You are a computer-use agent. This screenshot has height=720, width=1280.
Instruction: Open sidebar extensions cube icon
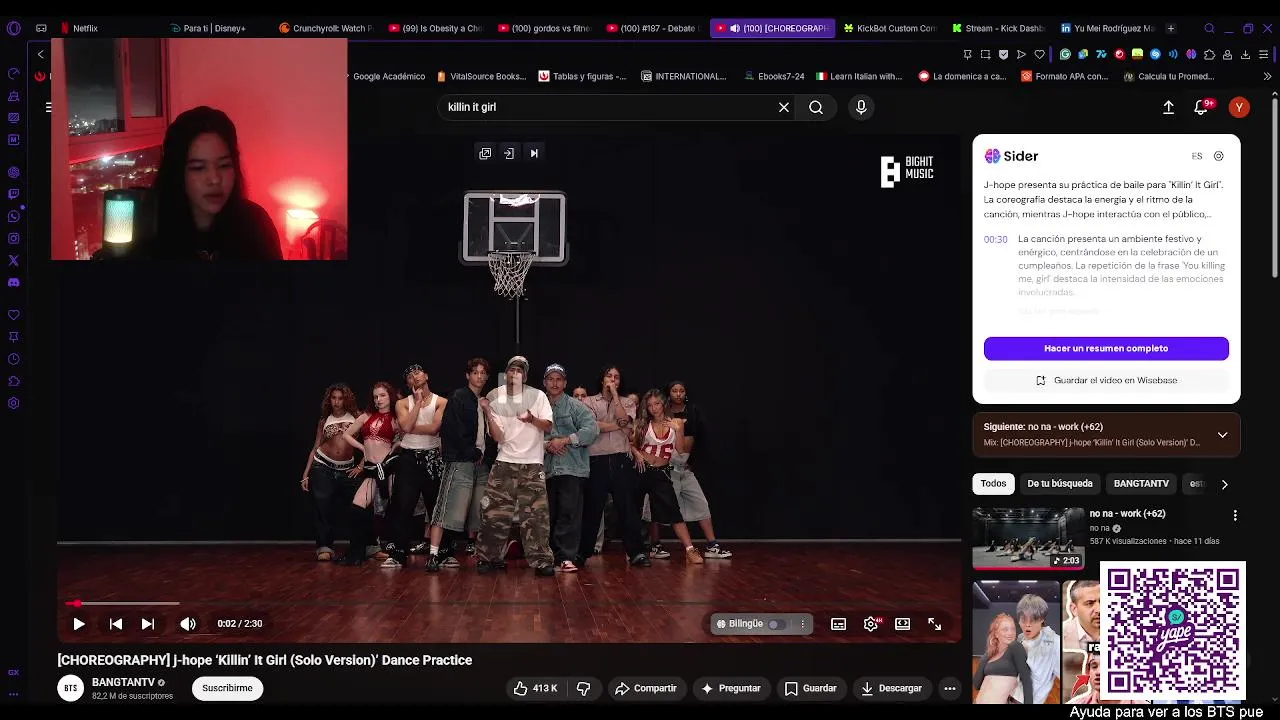[x=14, y=381]
